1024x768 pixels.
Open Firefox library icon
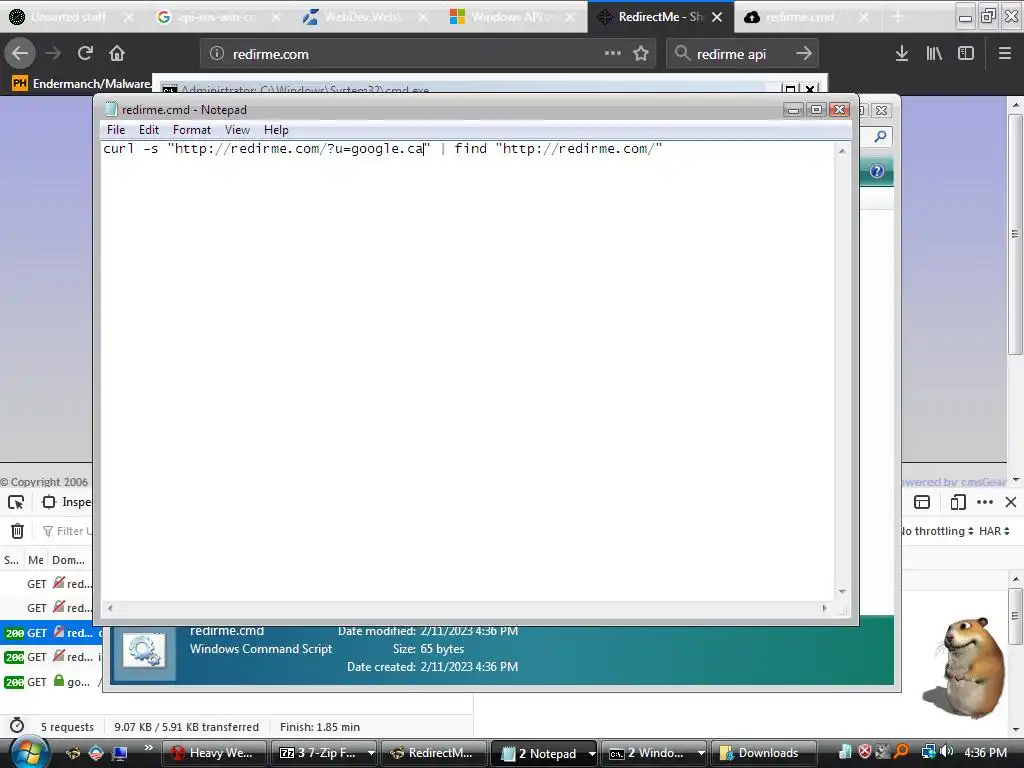pyautogui.click(x=934, y=54)
